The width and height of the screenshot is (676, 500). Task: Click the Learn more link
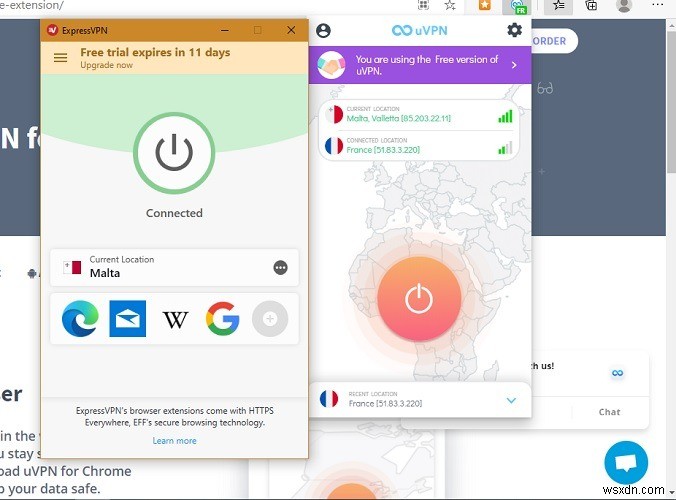click(x=175, y=441)
